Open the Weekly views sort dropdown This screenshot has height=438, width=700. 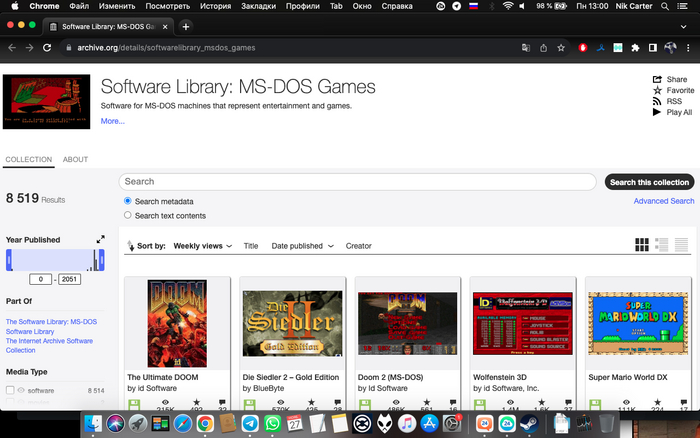(203, 246)
